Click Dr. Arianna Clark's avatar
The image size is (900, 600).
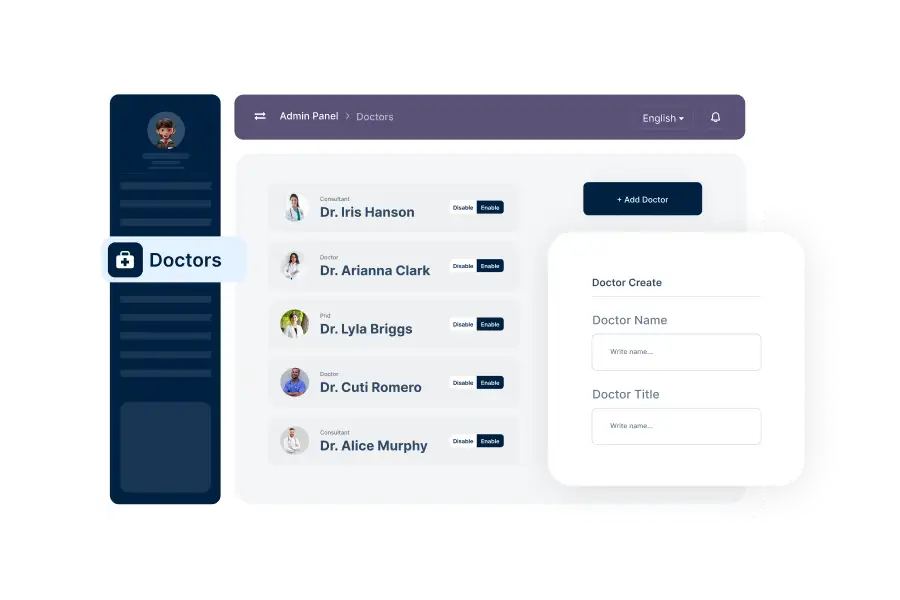[294, 266]
